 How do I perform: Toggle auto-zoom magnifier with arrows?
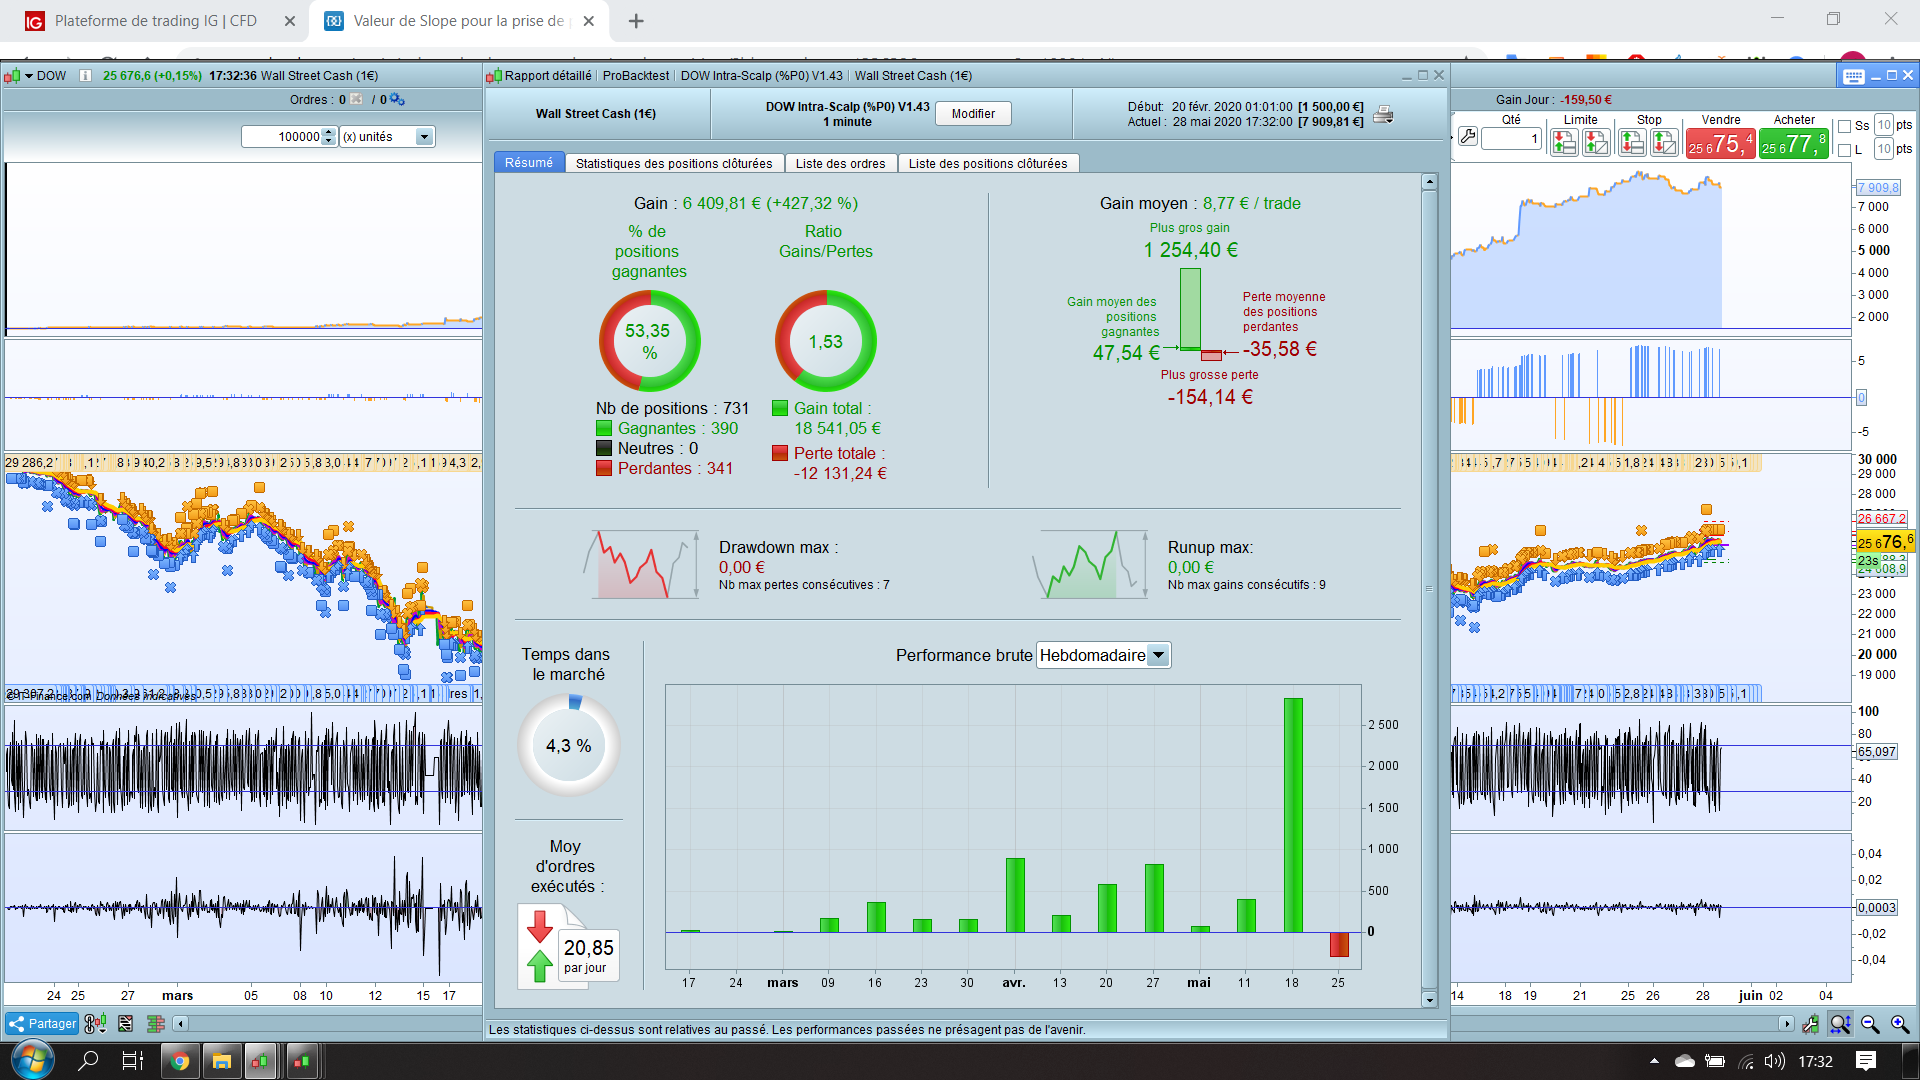tap(1840, 1024)
